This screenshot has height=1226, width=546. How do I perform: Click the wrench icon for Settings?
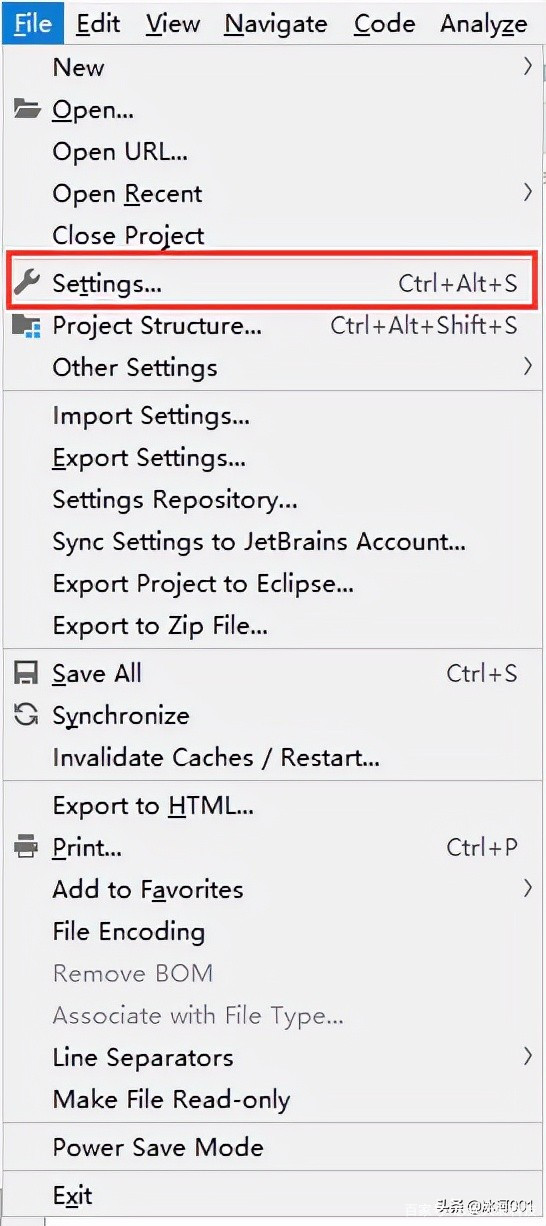[27, 283]
